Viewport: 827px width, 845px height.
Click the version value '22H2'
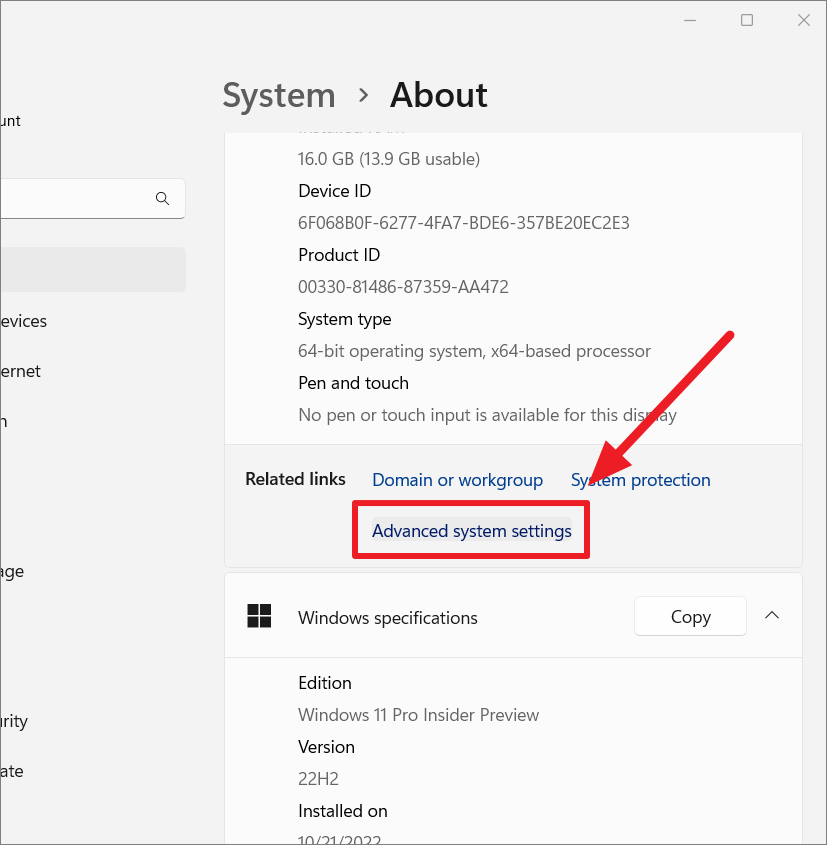[x=318, y=779]
